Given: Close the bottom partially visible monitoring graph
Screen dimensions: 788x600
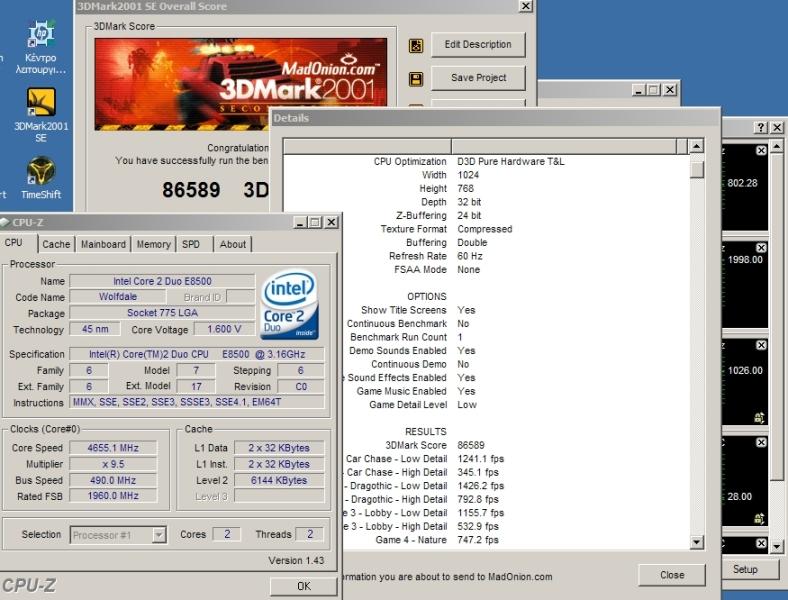Looking at the screenshot, I should point(761,543).
